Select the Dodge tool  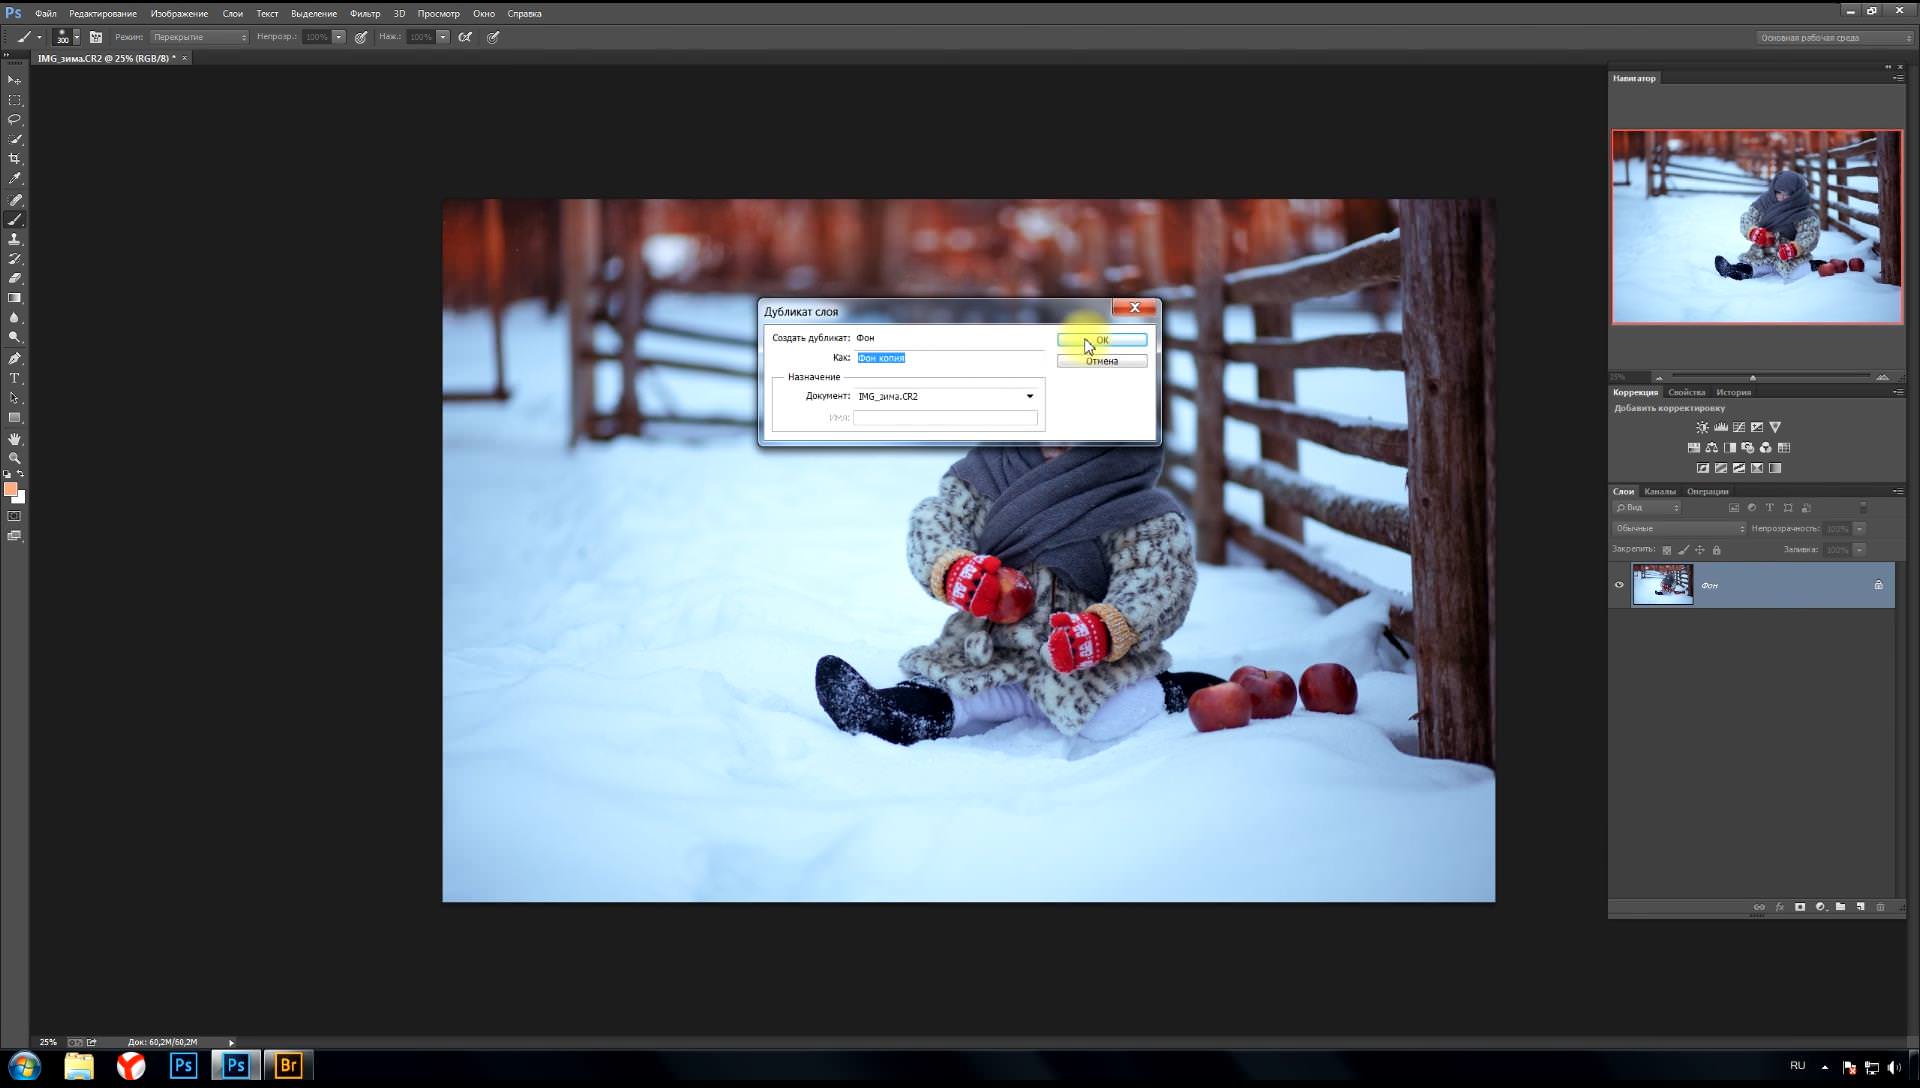(x=14, y=338)
